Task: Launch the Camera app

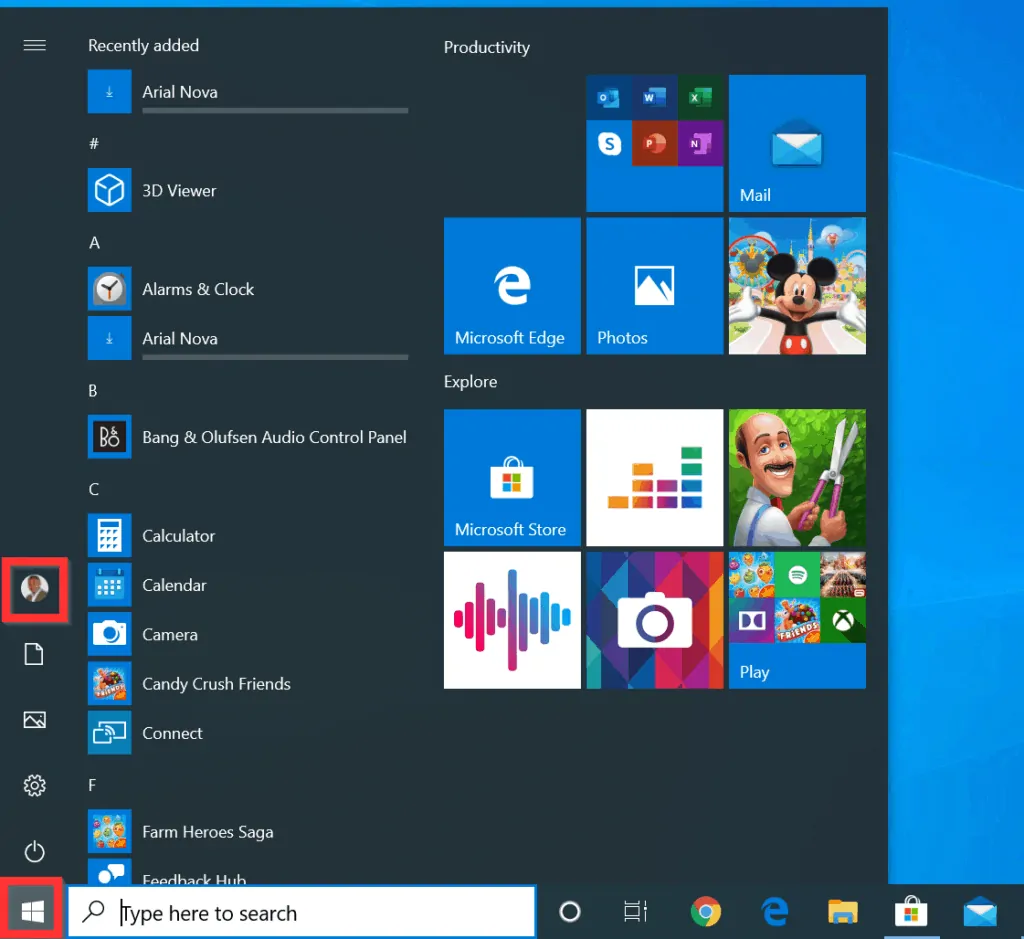Action: pos(170,635)
